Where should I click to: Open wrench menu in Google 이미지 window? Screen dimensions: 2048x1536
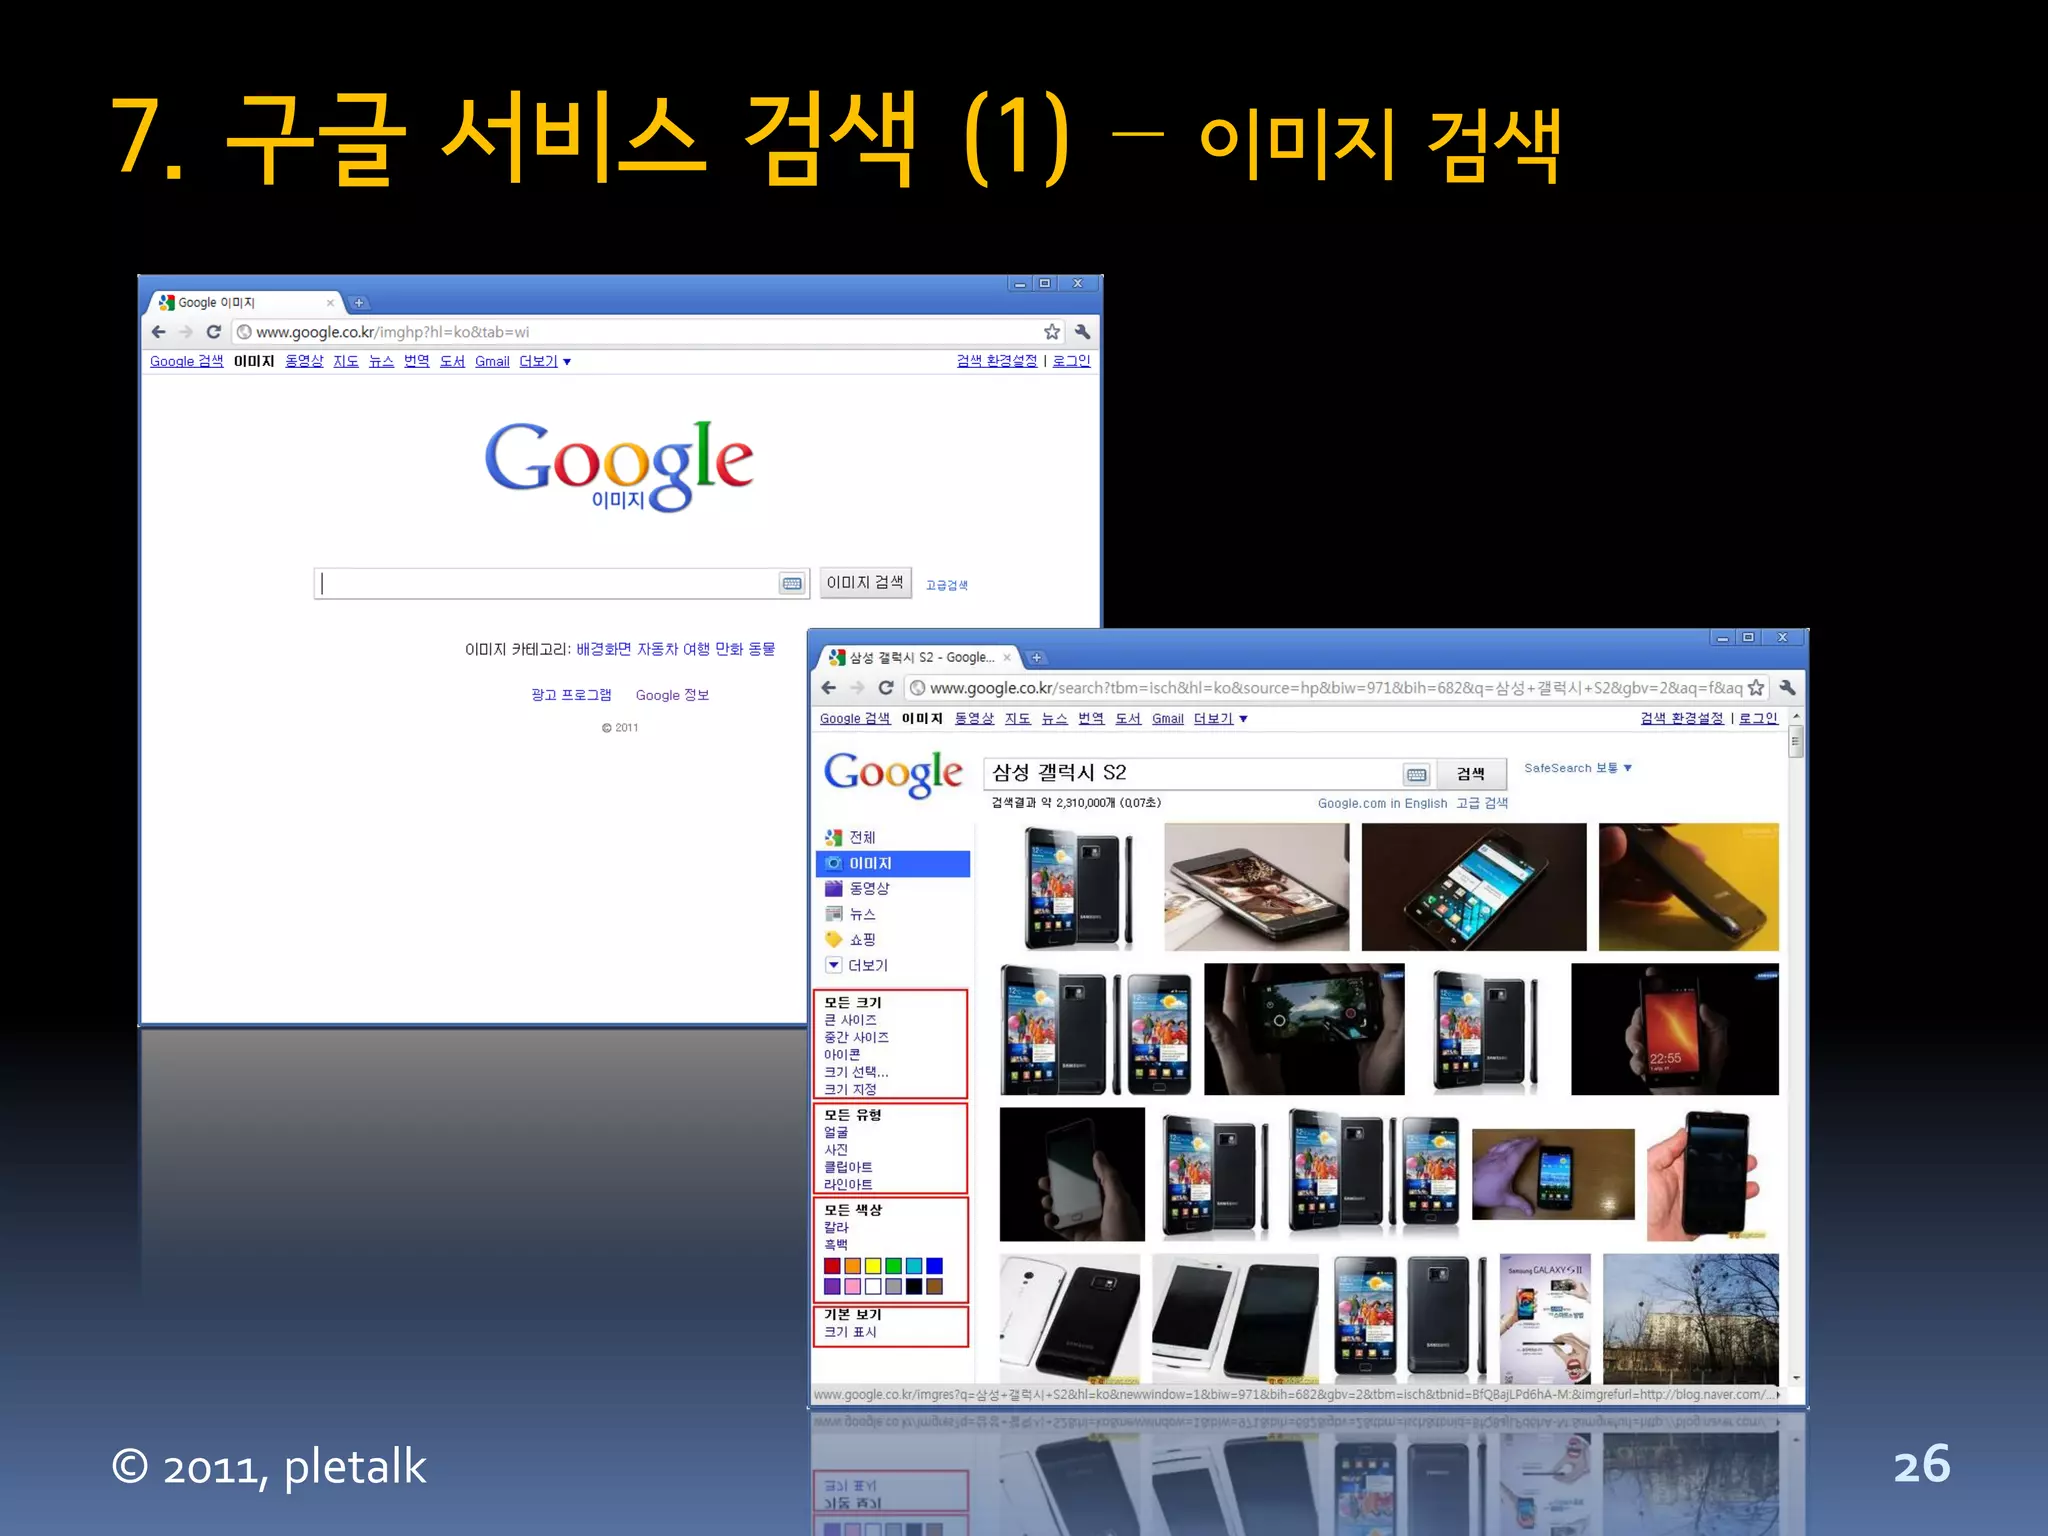coord(1082,332)
